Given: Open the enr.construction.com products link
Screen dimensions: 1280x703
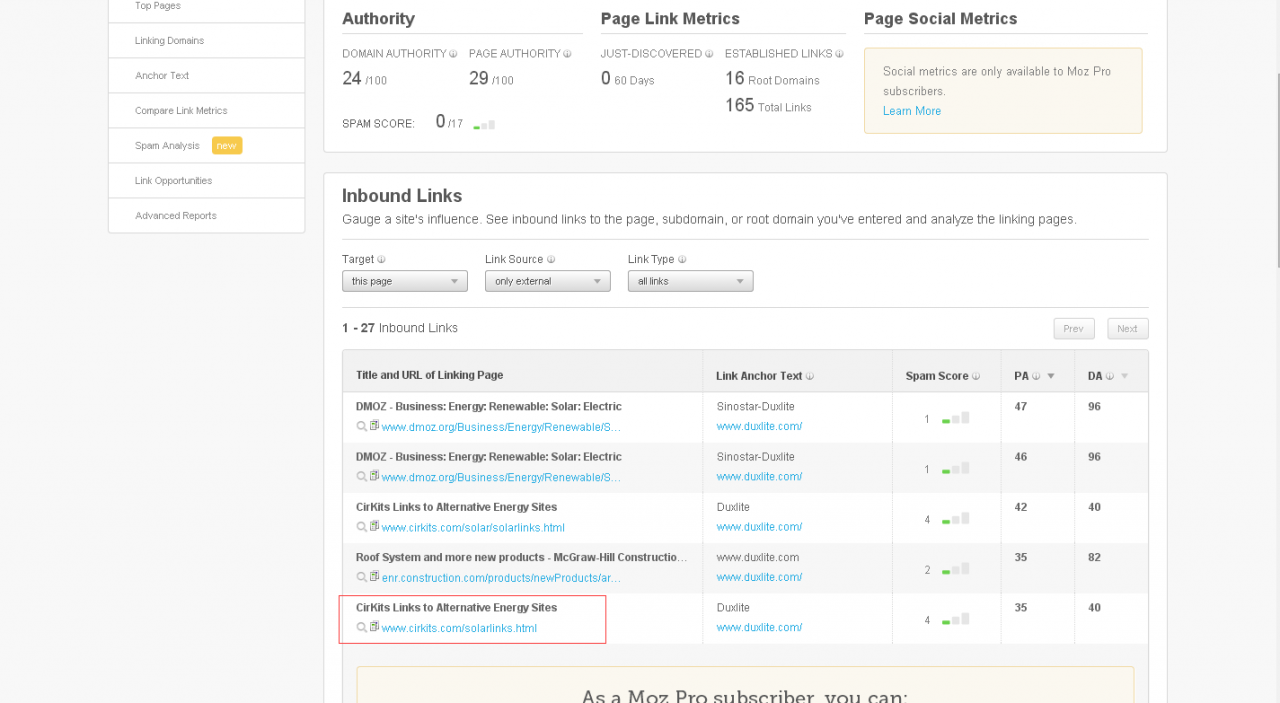Looking at the screenshot, I should (501, 578).
